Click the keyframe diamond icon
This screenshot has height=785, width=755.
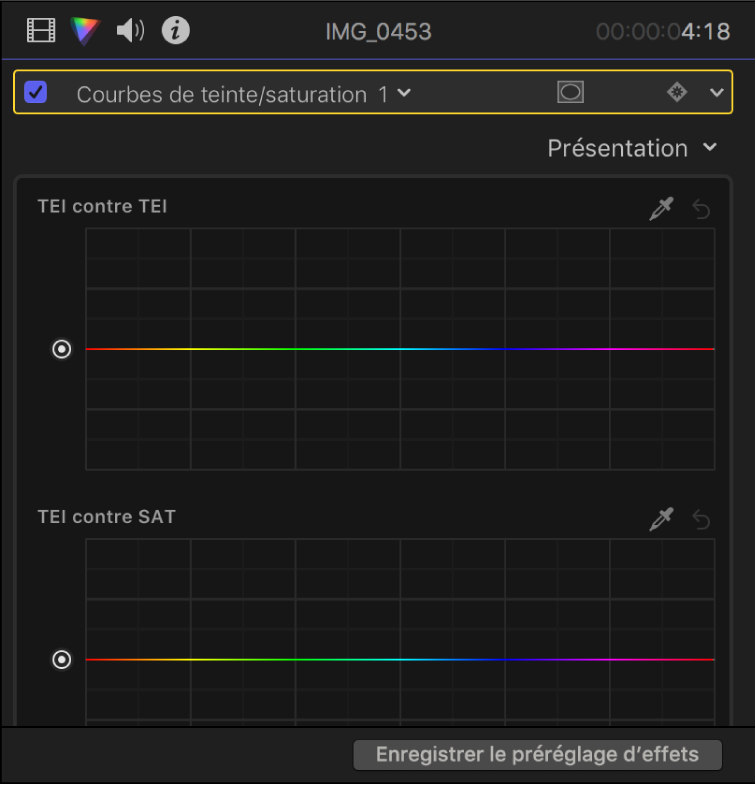tap(678, 93)
